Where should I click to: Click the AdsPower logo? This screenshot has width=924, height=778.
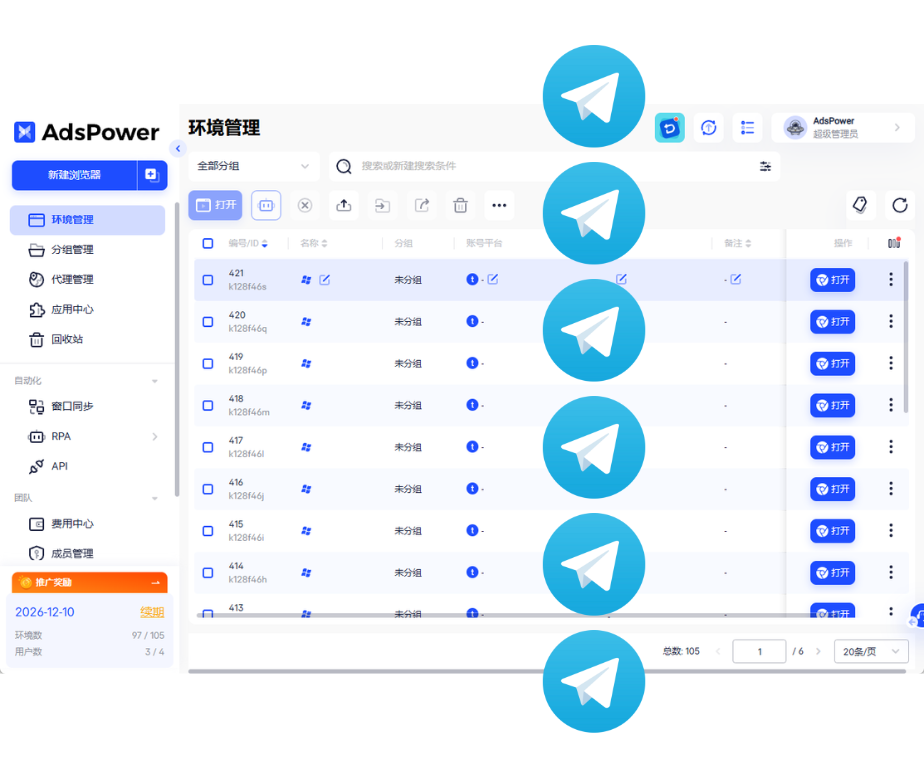point(86,132)
